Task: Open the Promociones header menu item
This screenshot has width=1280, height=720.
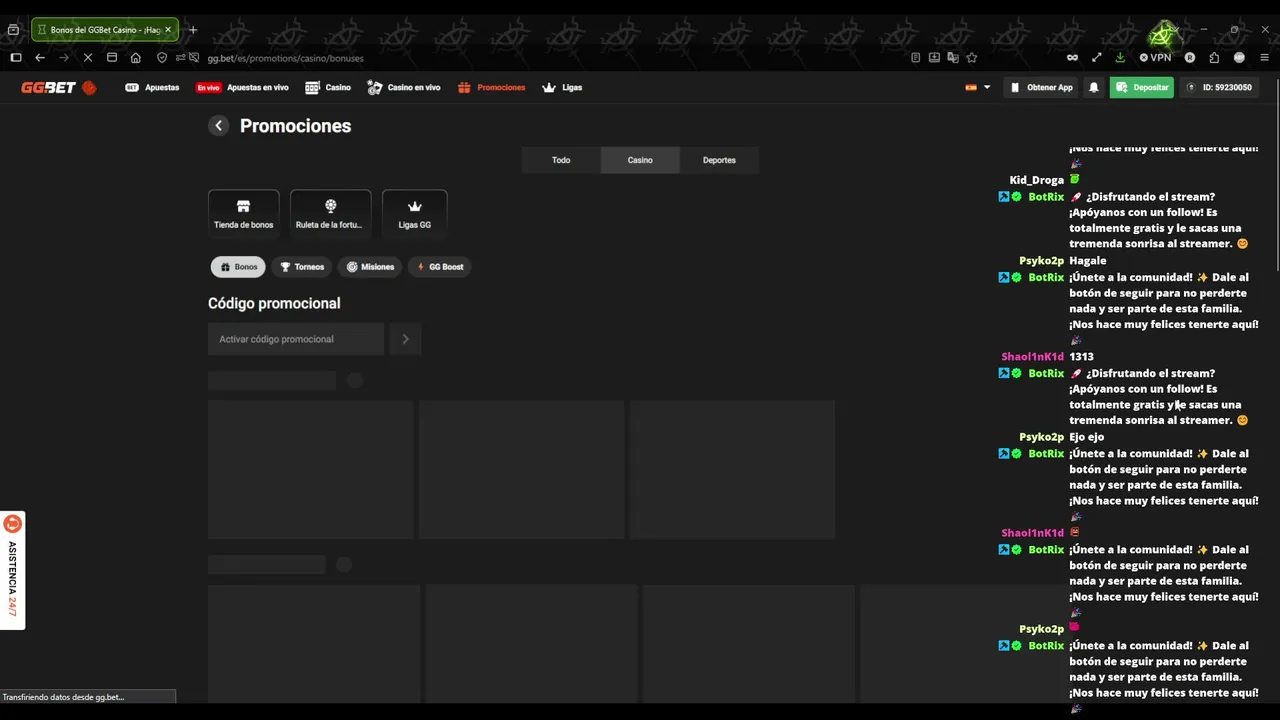Action: (491, 88)
